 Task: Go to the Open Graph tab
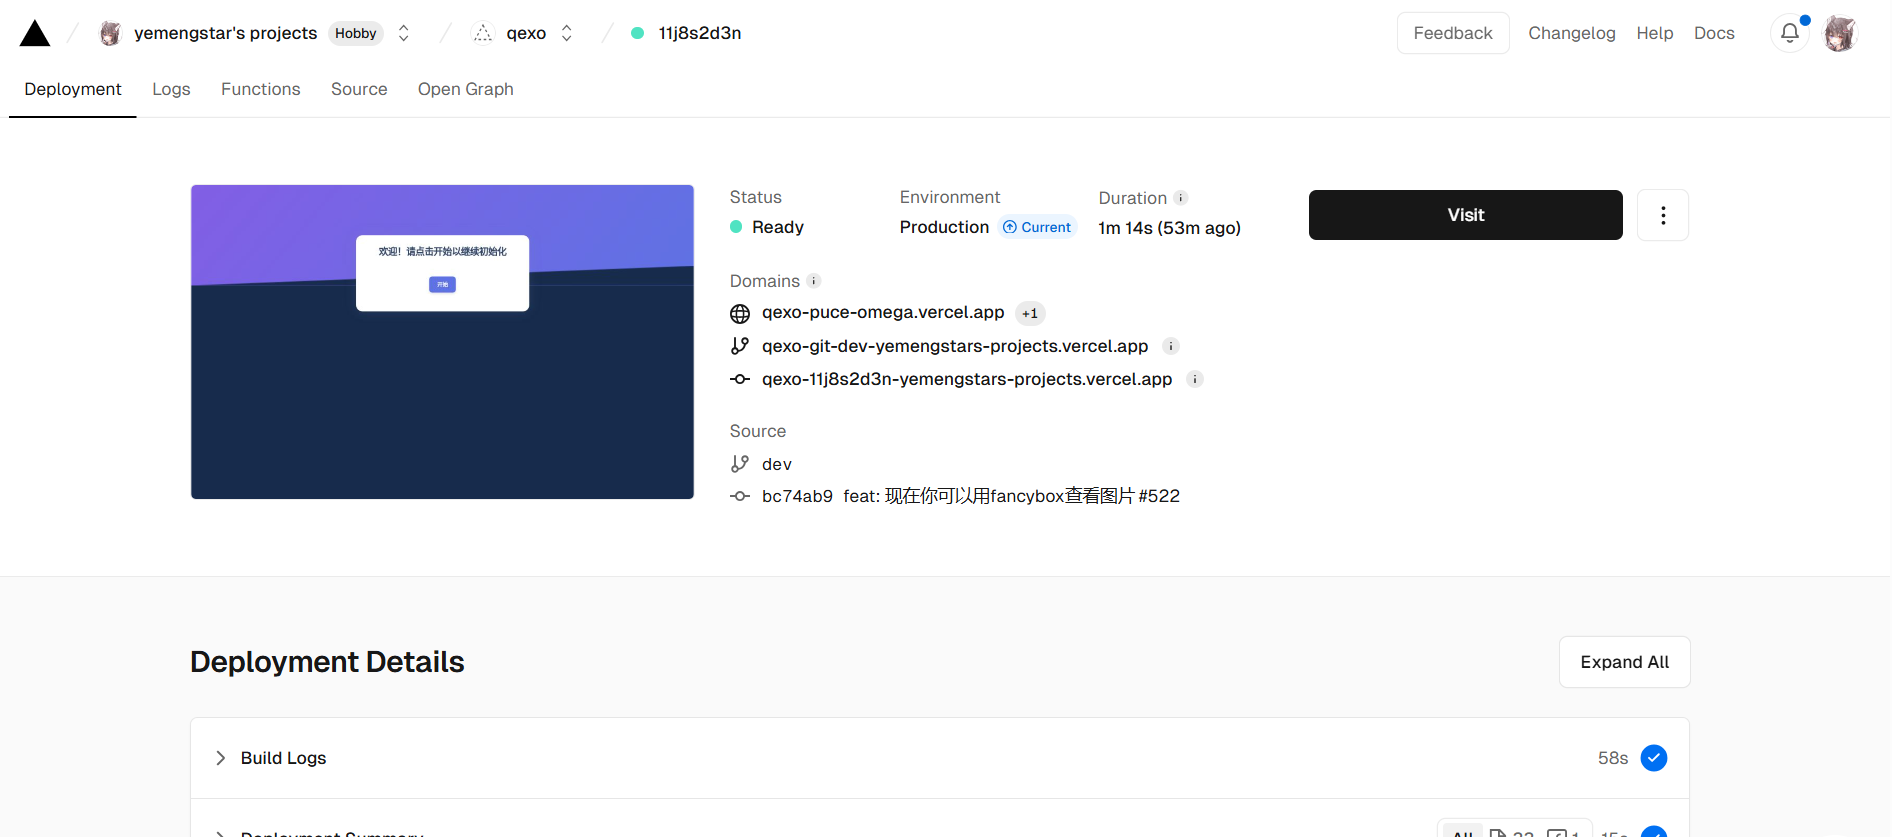coord(465,89)
